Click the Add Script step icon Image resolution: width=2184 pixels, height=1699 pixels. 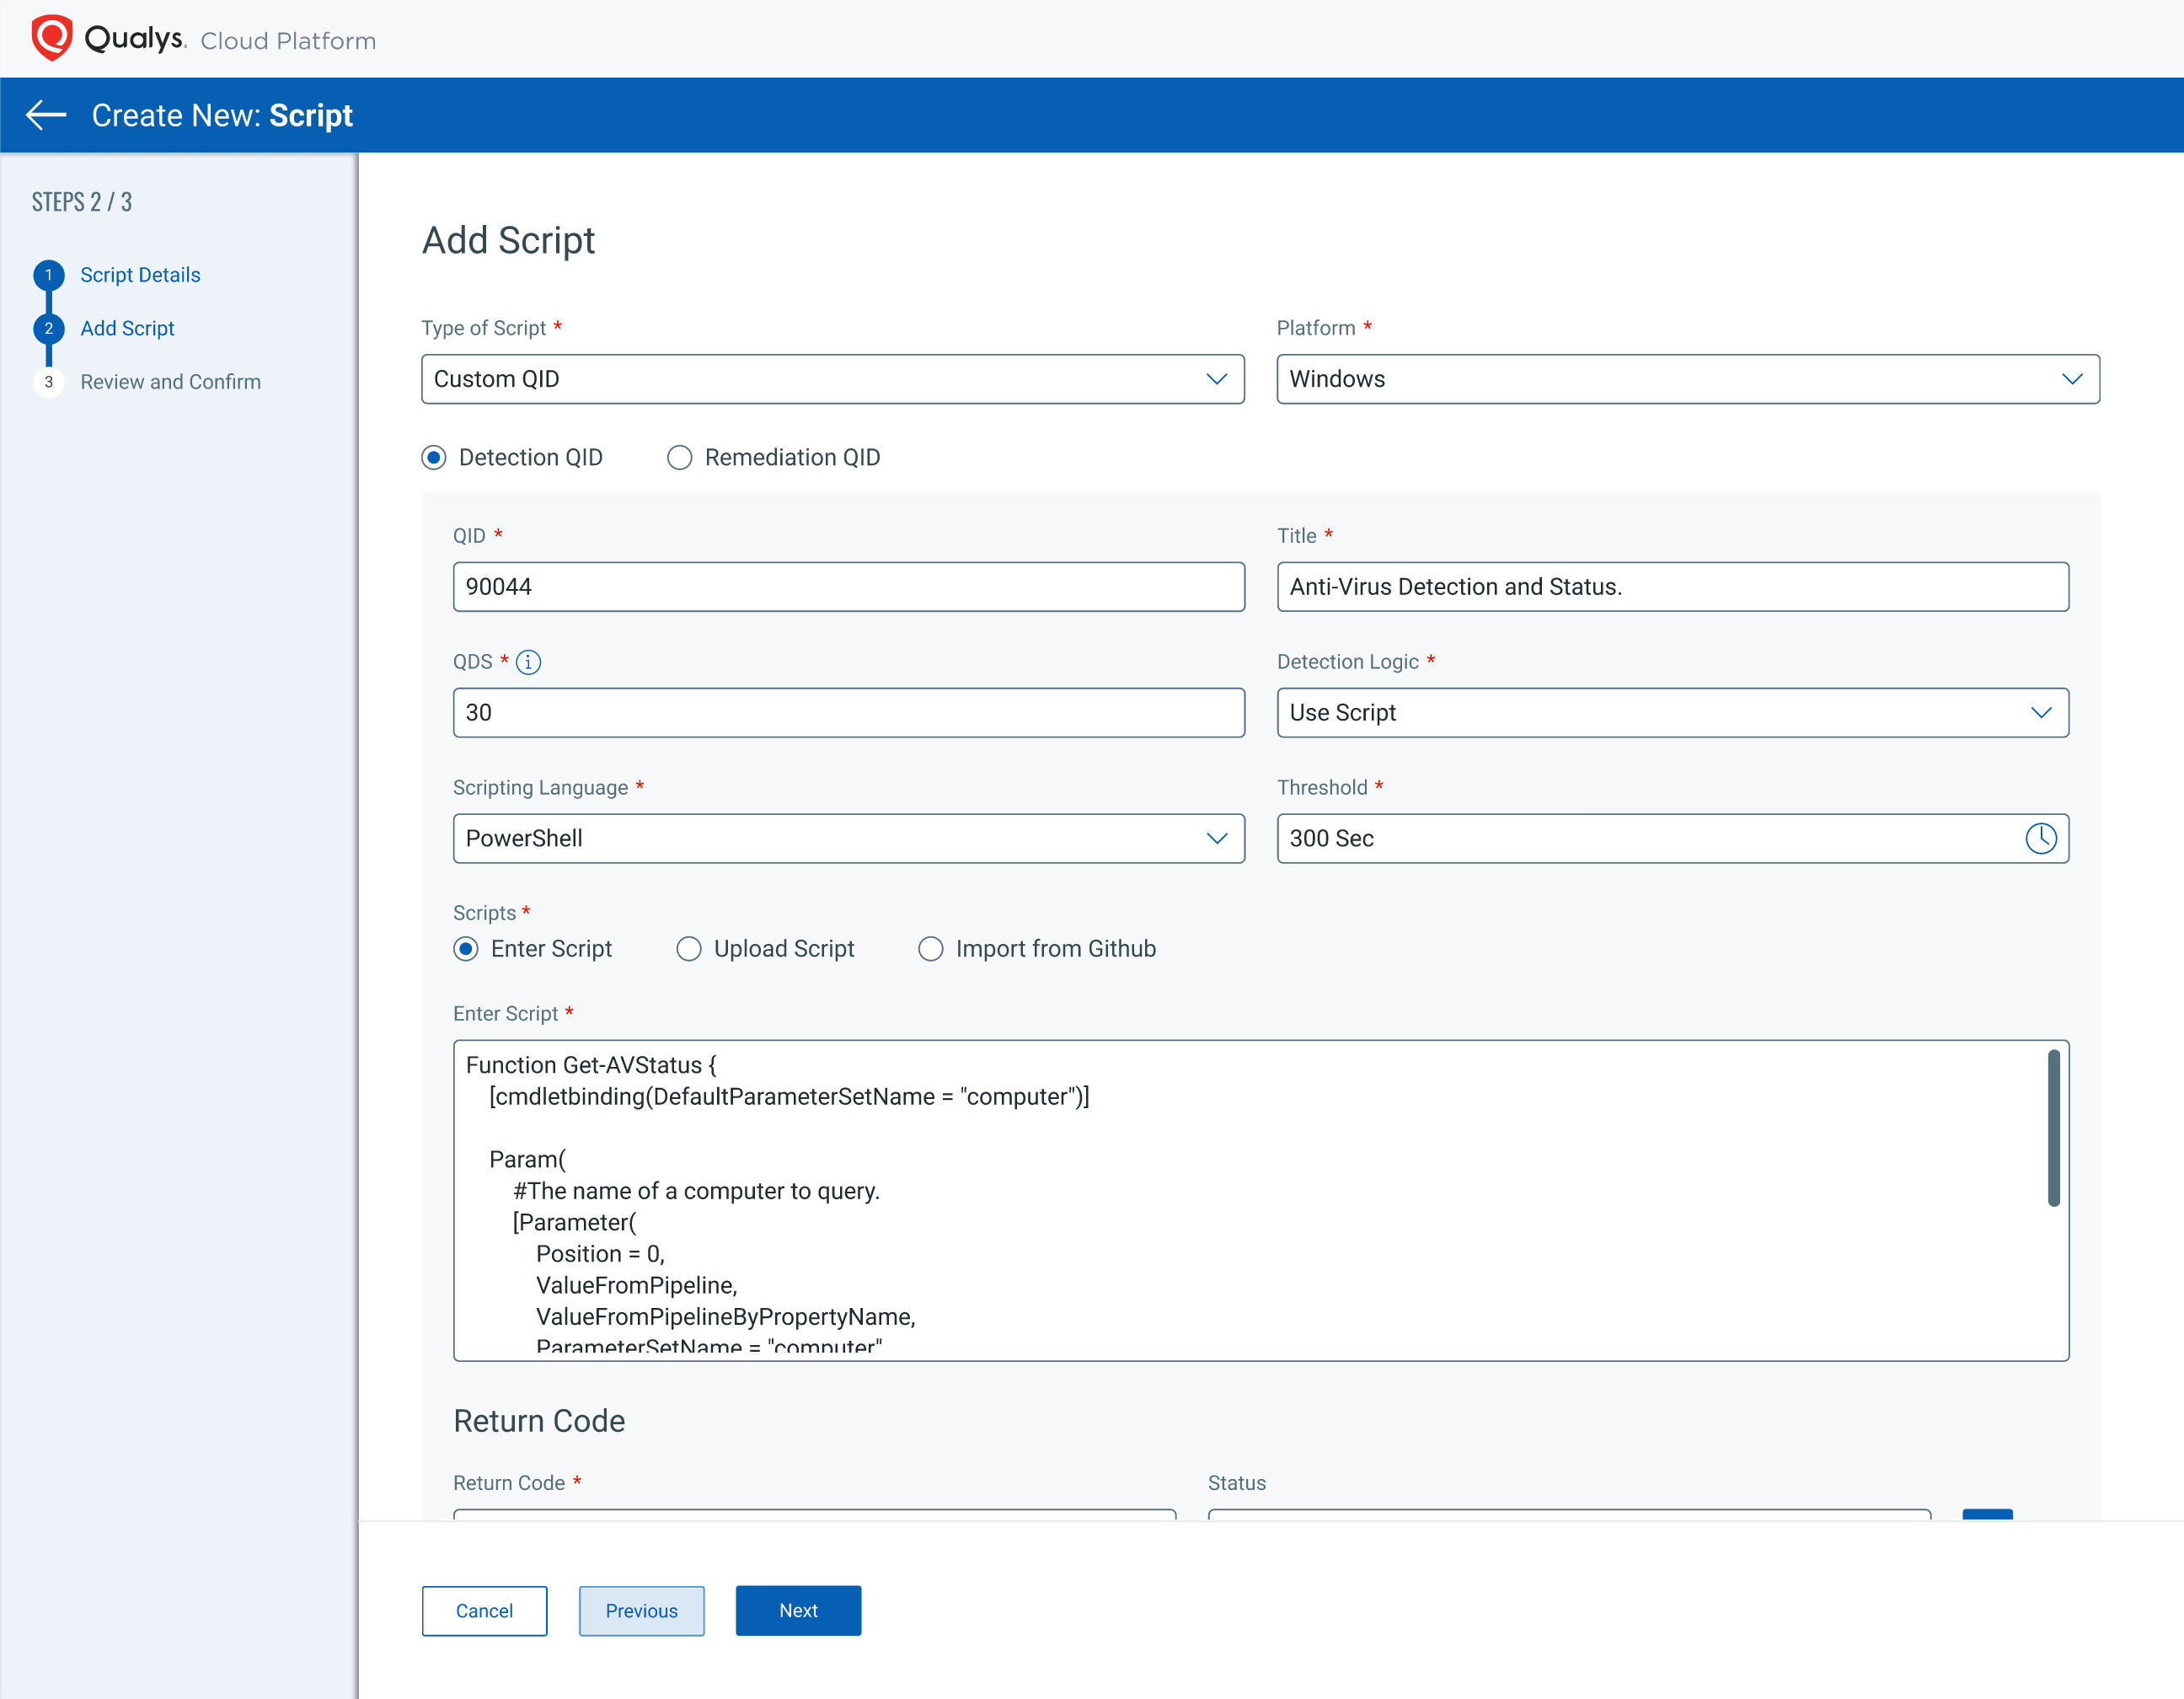tap(48, 328)
